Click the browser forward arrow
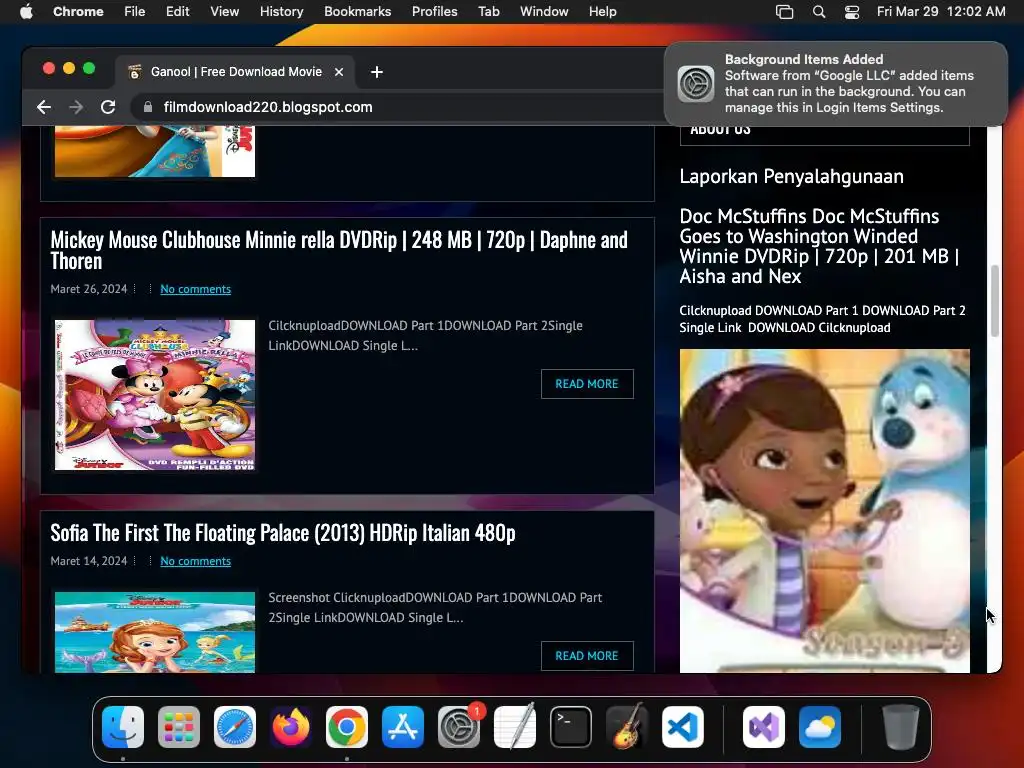Screen dimensions: 1024x768 tap(76, 107)
